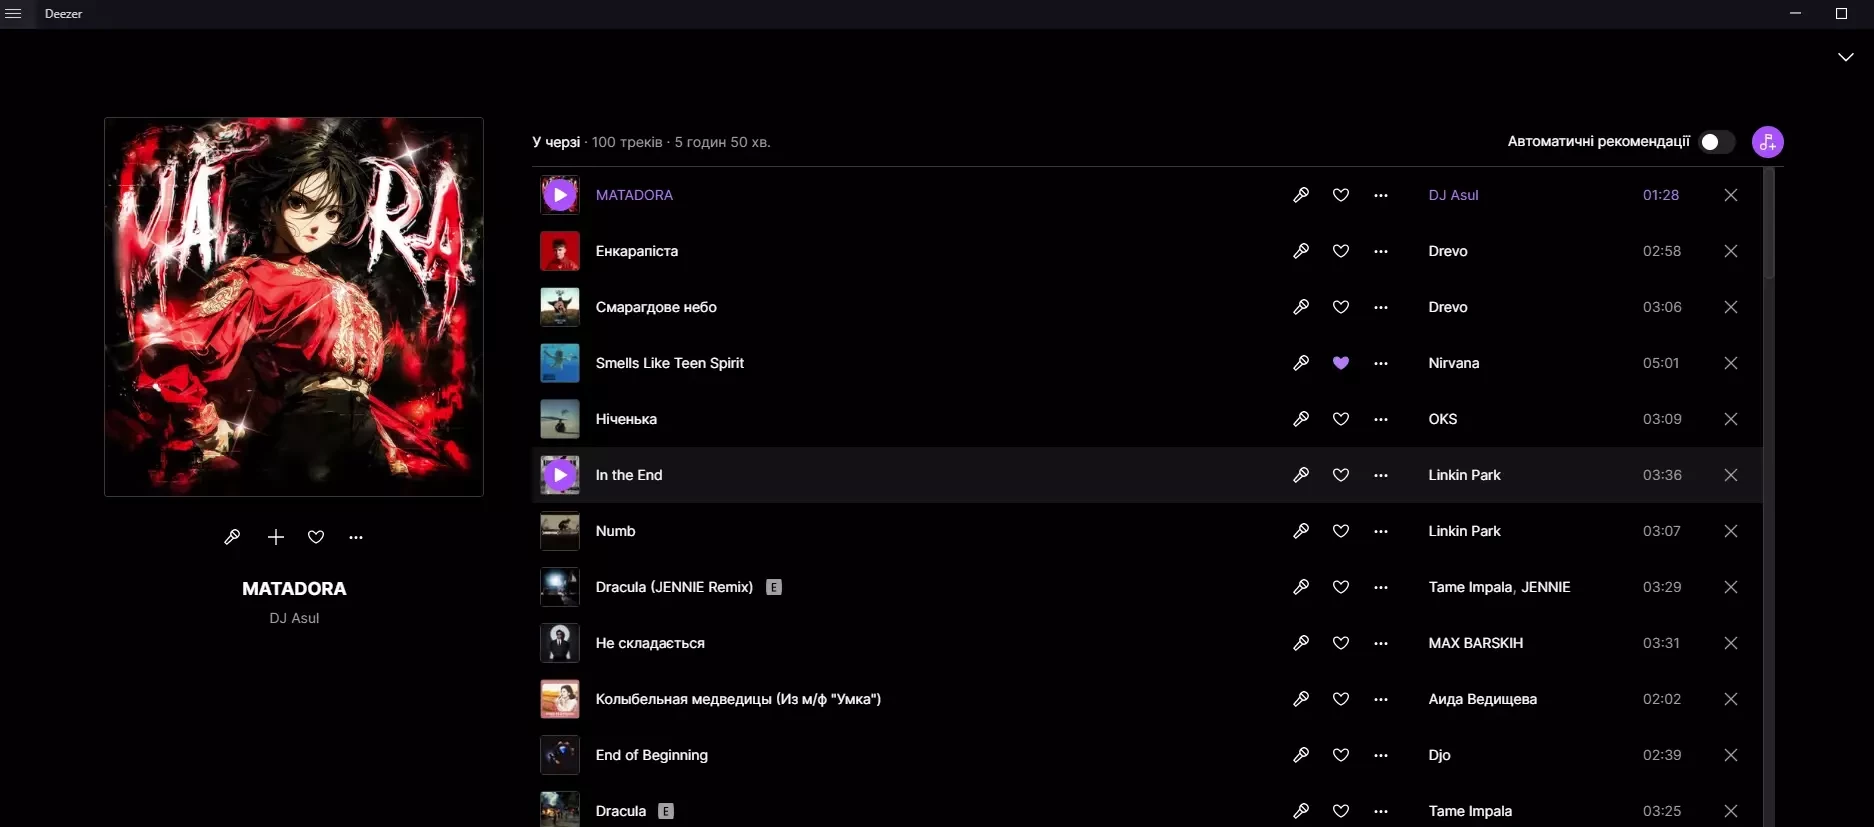The image size is (1874, 827).
Task: Open more options below the cover art
Action: (356, 537)
